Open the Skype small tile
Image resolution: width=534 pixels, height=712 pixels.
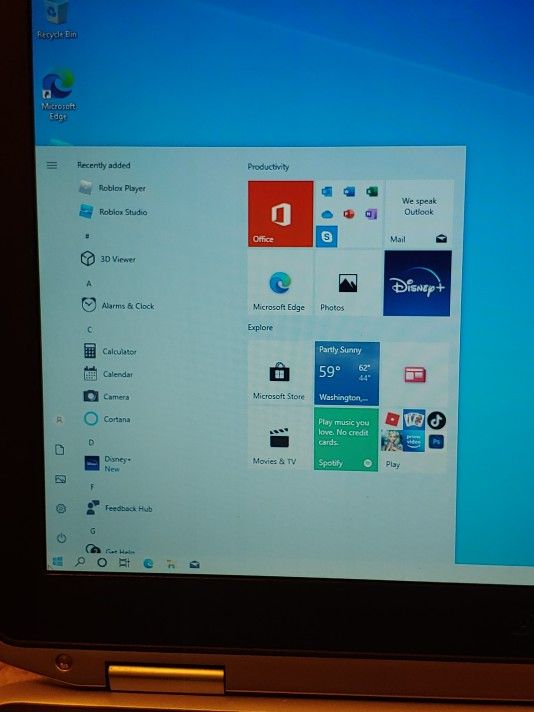click(x=326, y=236)
